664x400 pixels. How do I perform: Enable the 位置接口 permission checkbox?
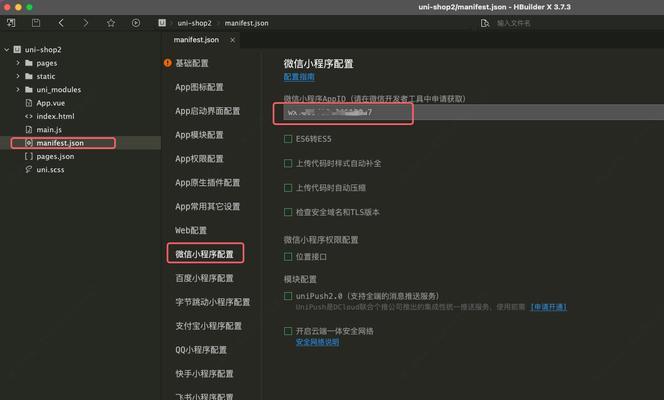pyautogui.click(x=288, y=257)
